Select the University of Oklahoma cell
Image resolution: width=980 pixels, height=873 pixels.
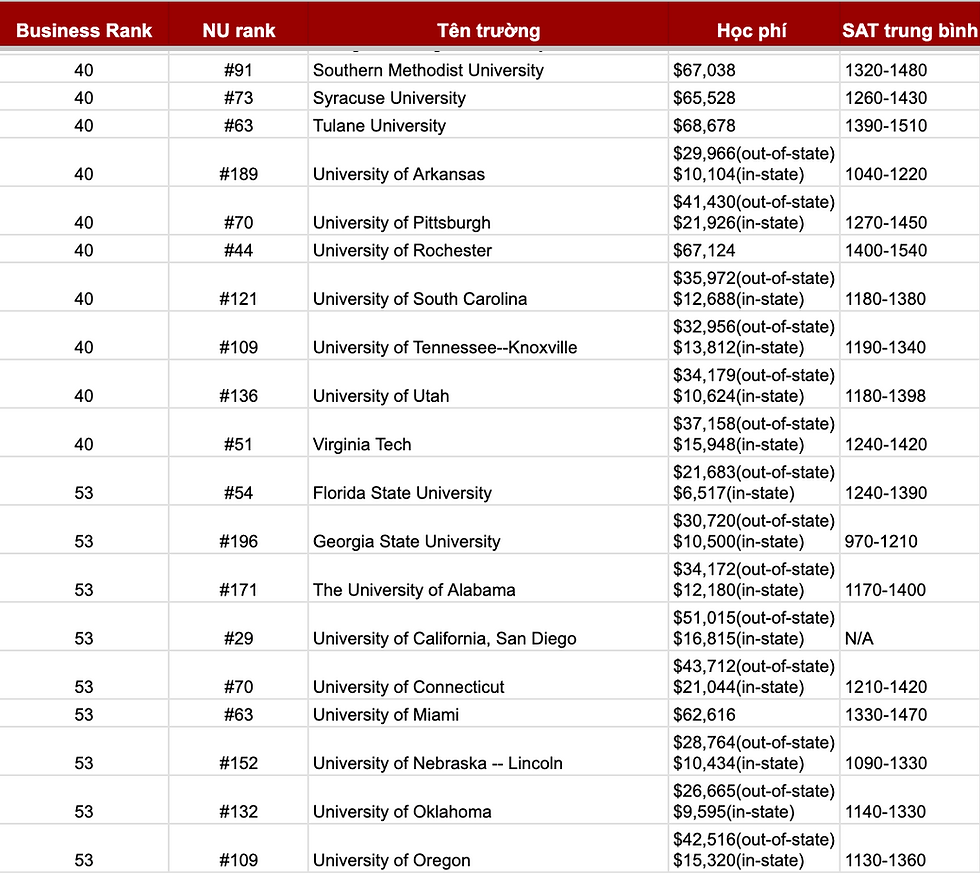pyautogui.click(x=488, y=801)
